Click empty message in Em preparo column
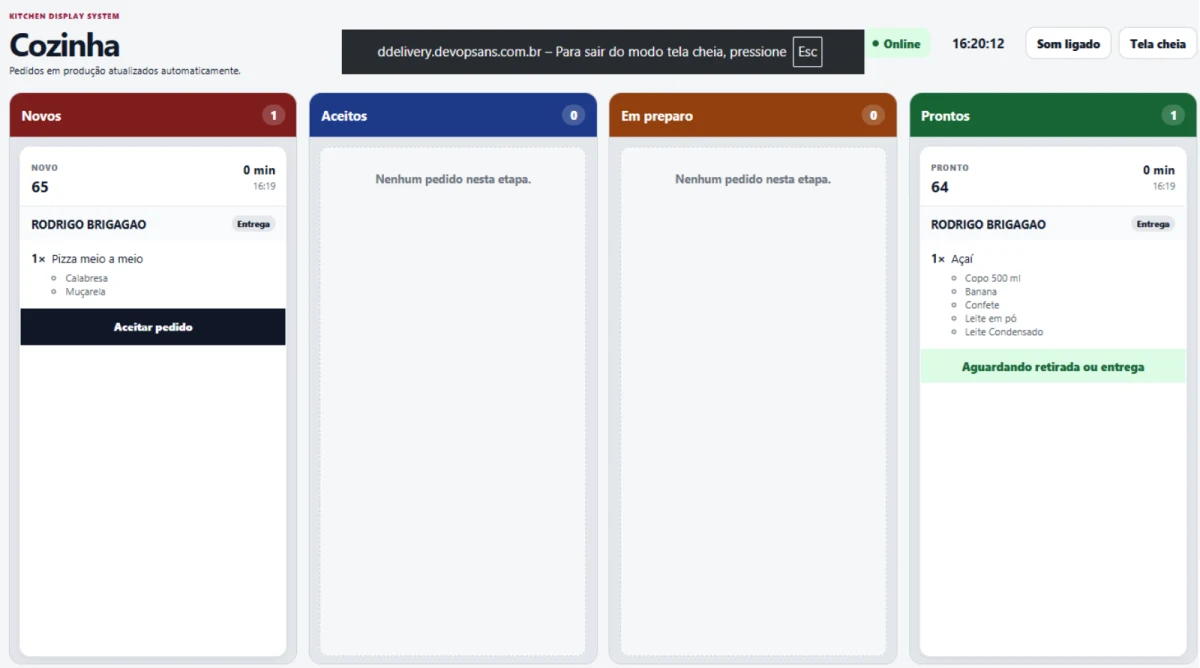1200x668 pixels. pyautogui.click(x=753, y=179)
